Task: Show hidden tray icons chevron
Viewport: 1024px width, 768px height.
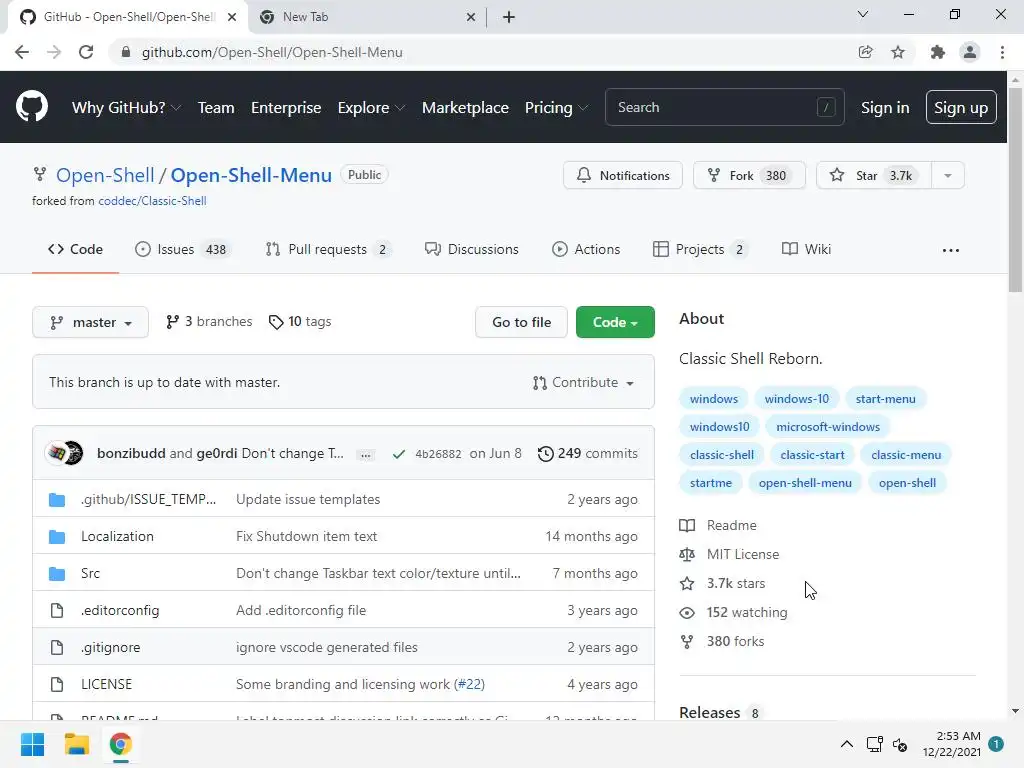Action: tap(846, 744)
